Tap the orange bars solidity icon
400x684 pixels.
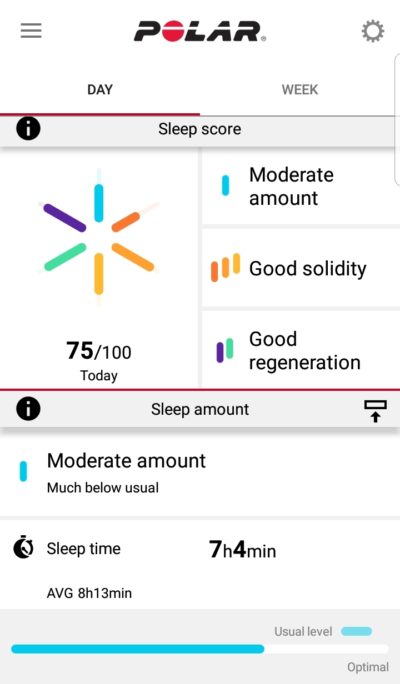(226, 267)
